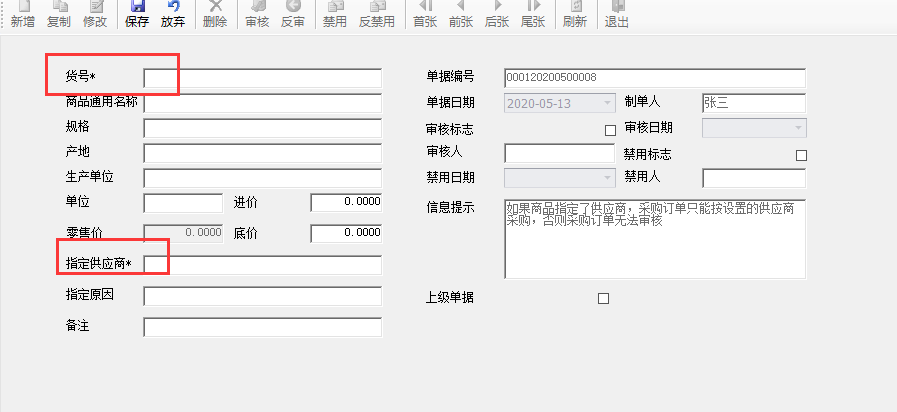The width and height of the screenshot is (897, 412).
Task: Toggle the 审核标志 checkbox
Action: click(610, 130)
